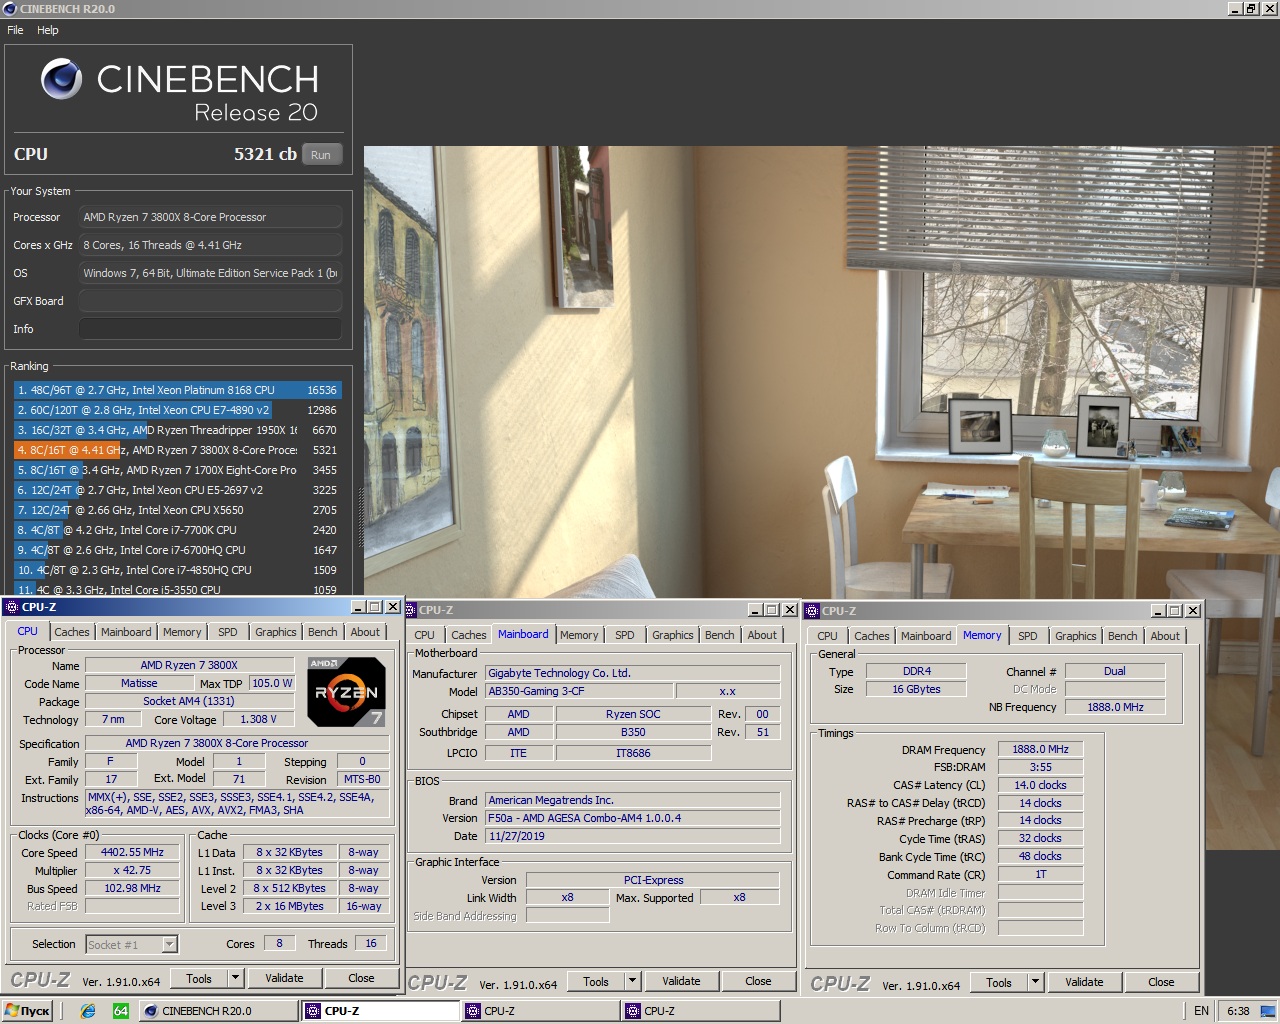Switch to Graphics tab in CPU-Z timings window
Image resolution: width=1280 pixels, height=1024 pixels.
pyautogui.click(x=1076, y=636)
